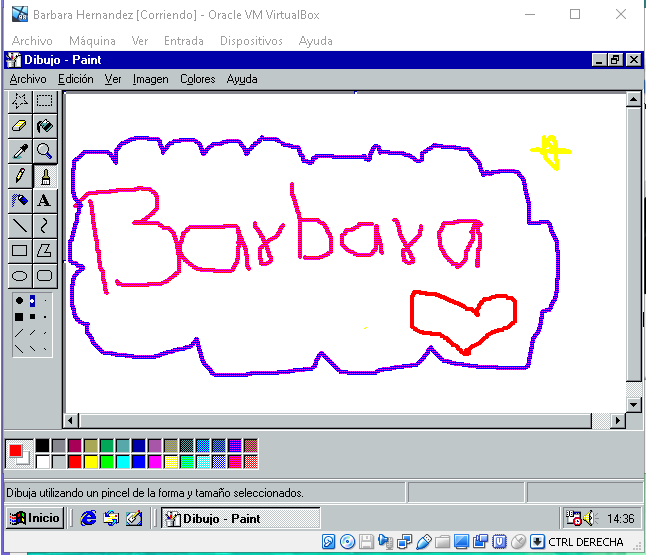Open the Colores menu
646x555 pixels.
197,79
